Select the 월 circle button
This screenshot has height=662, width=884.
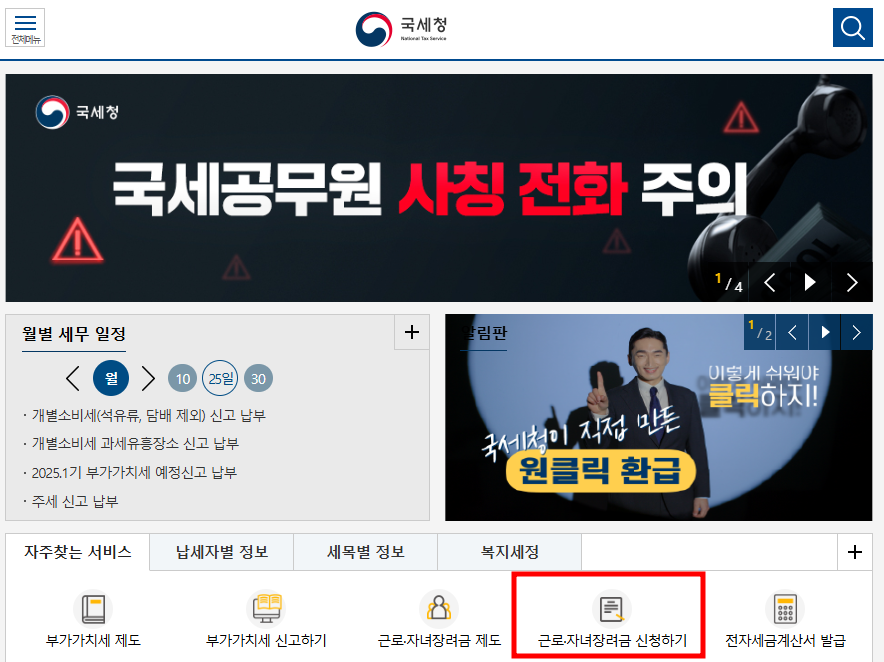111,378
